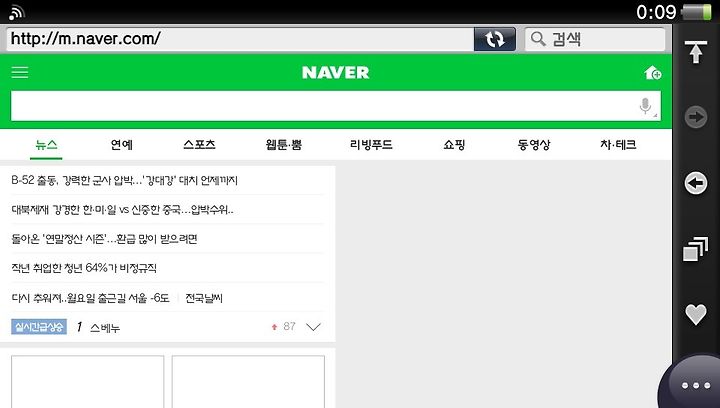Go back with the left arrow icon
This screenshot has height=408, width=720.
click(x=696, y=183)
